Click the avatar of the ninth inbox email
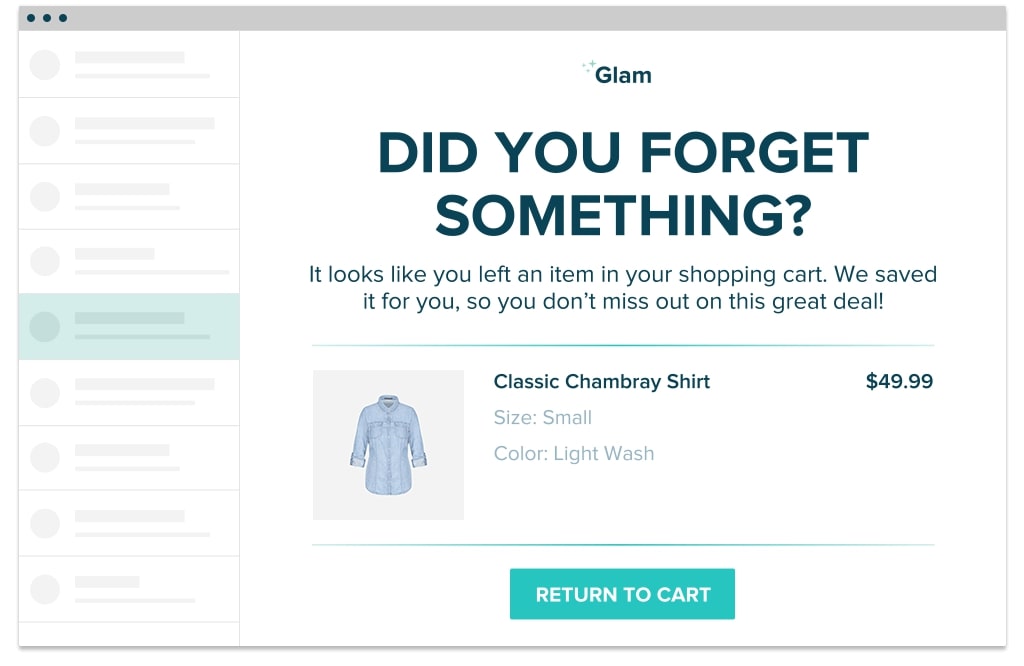1024x666 pixels. 45,589
